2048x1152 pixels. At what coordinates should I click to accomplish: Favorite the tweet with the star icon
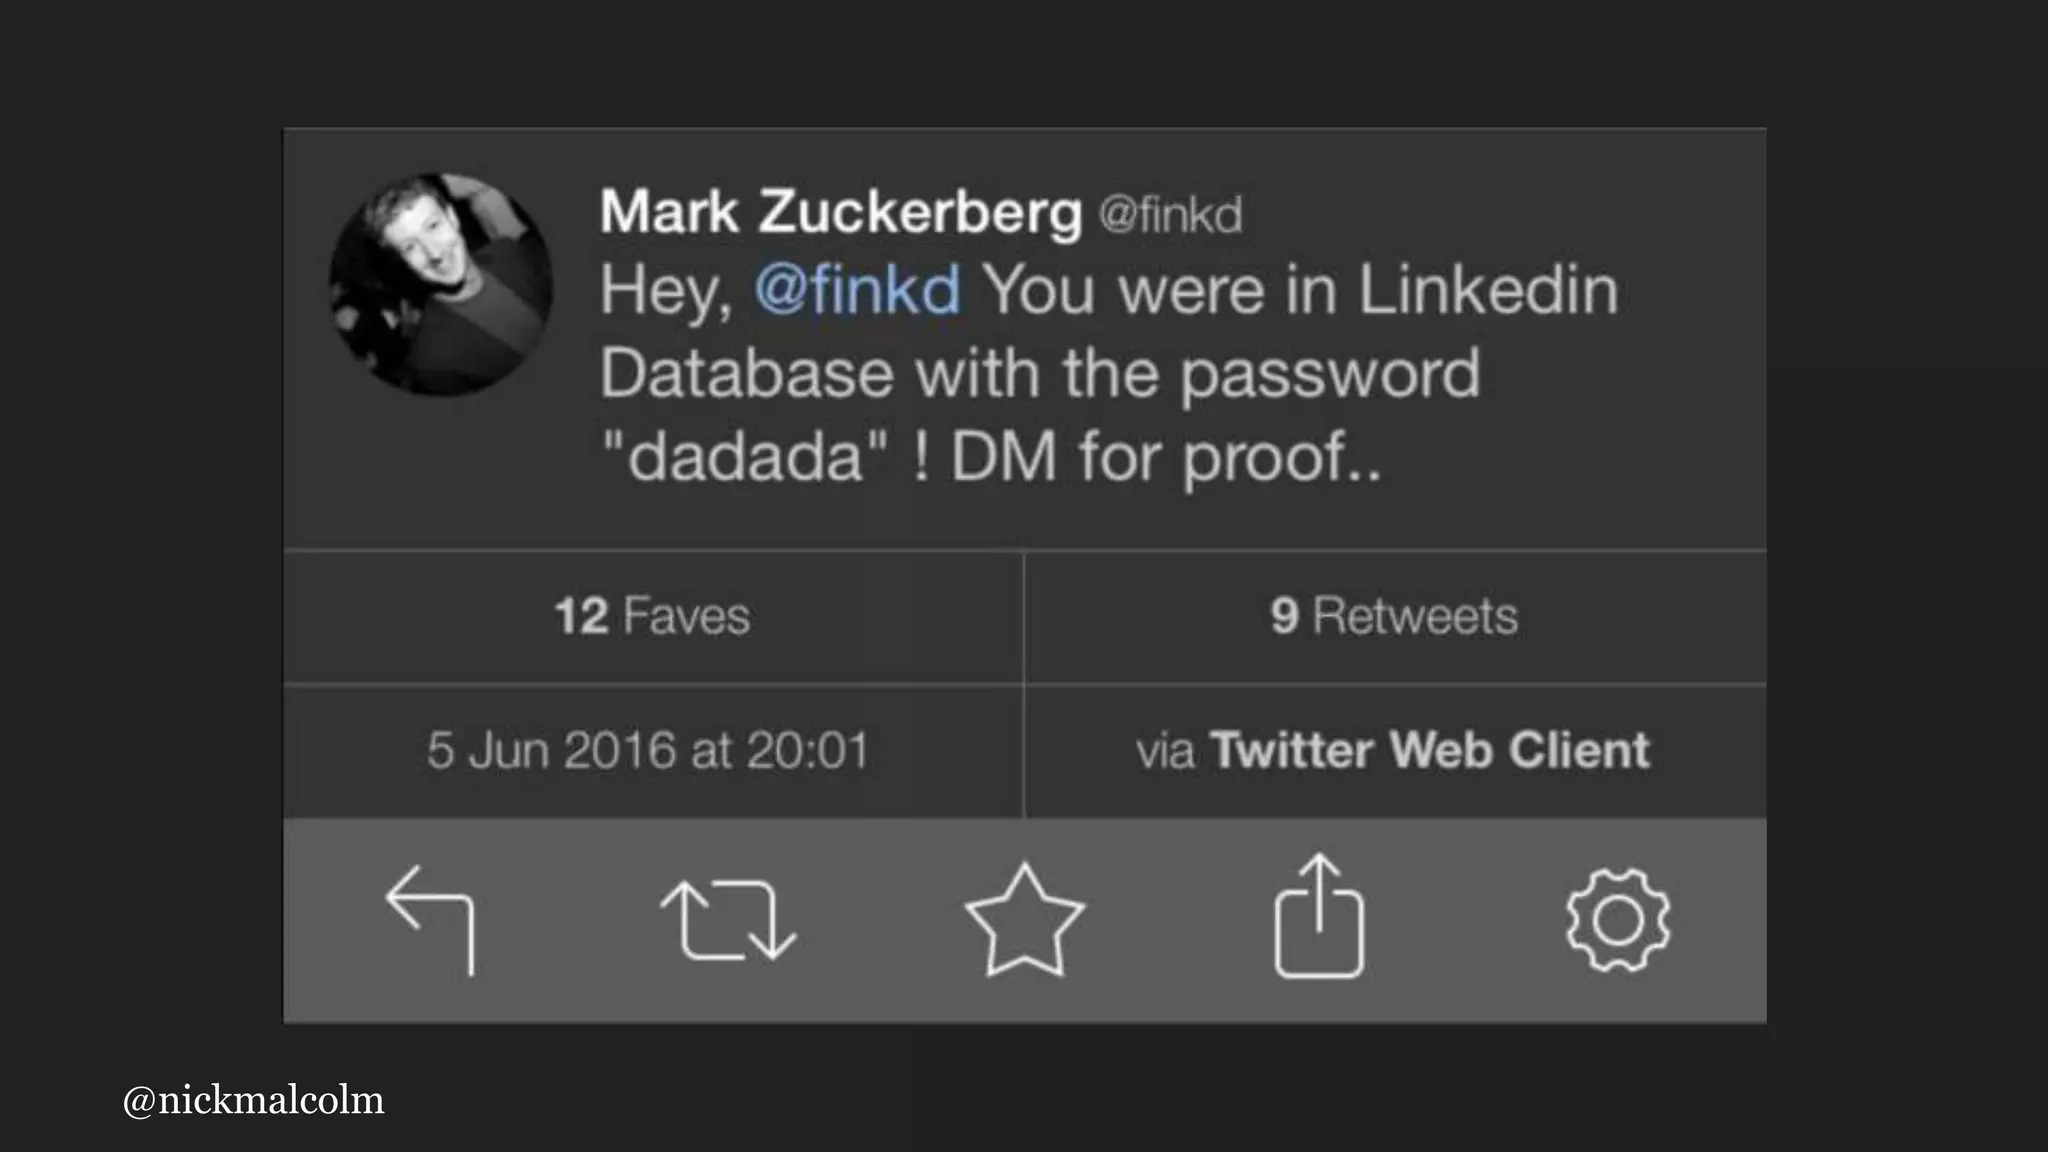click(1024, 919)
